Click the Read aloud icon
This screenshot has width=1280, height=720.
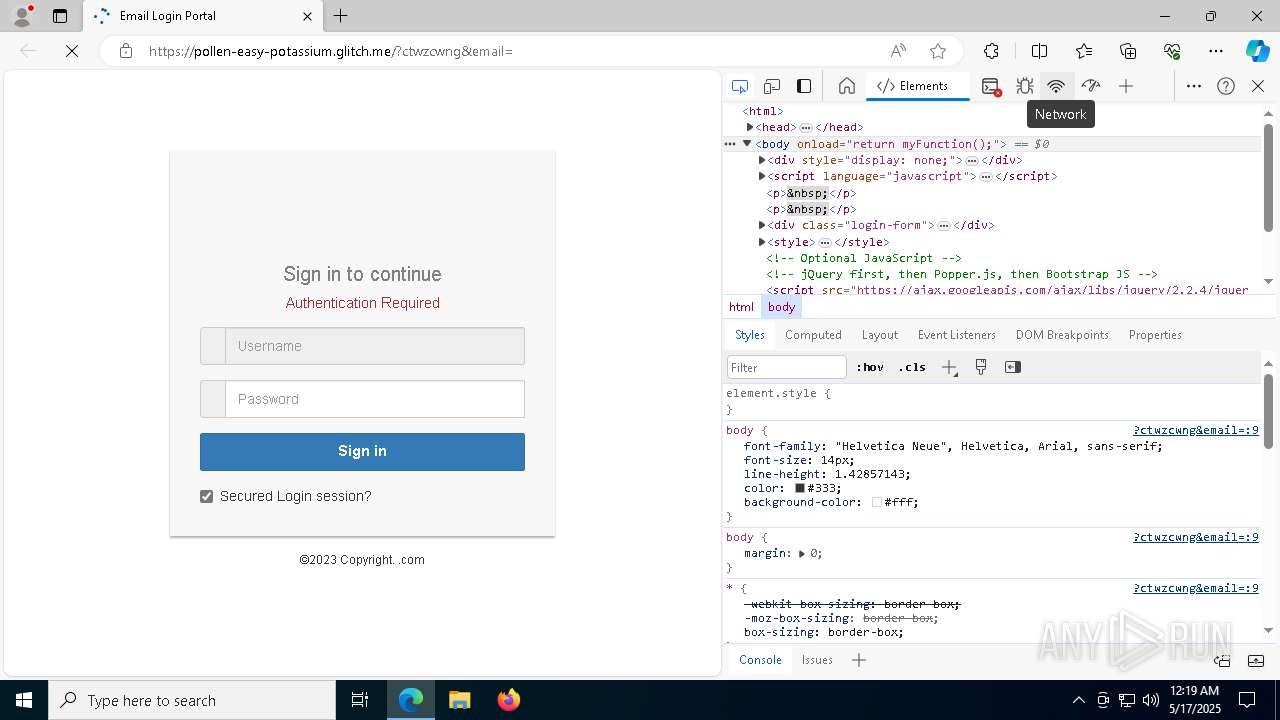898,51
